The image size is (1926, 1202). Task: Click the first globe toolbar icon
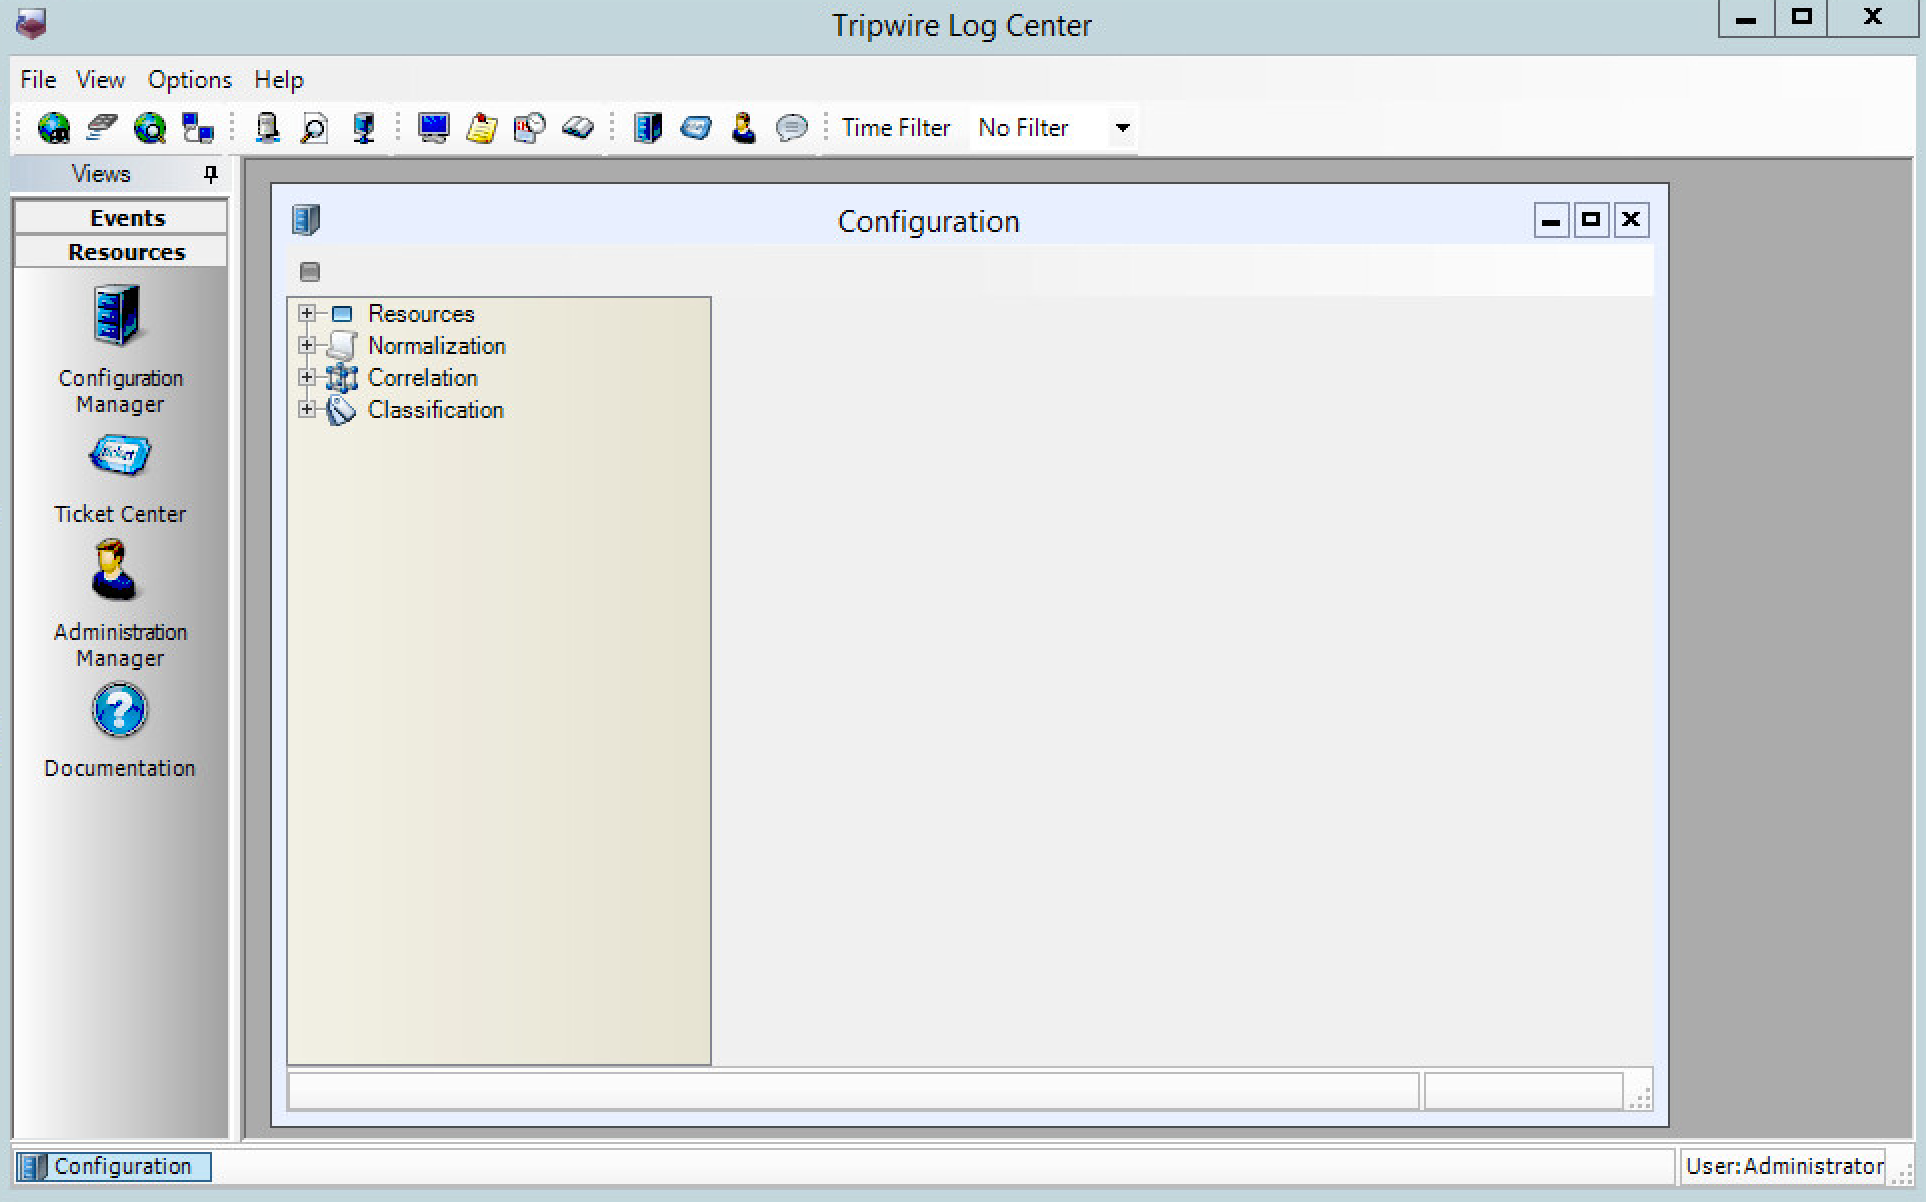(53, 128)
